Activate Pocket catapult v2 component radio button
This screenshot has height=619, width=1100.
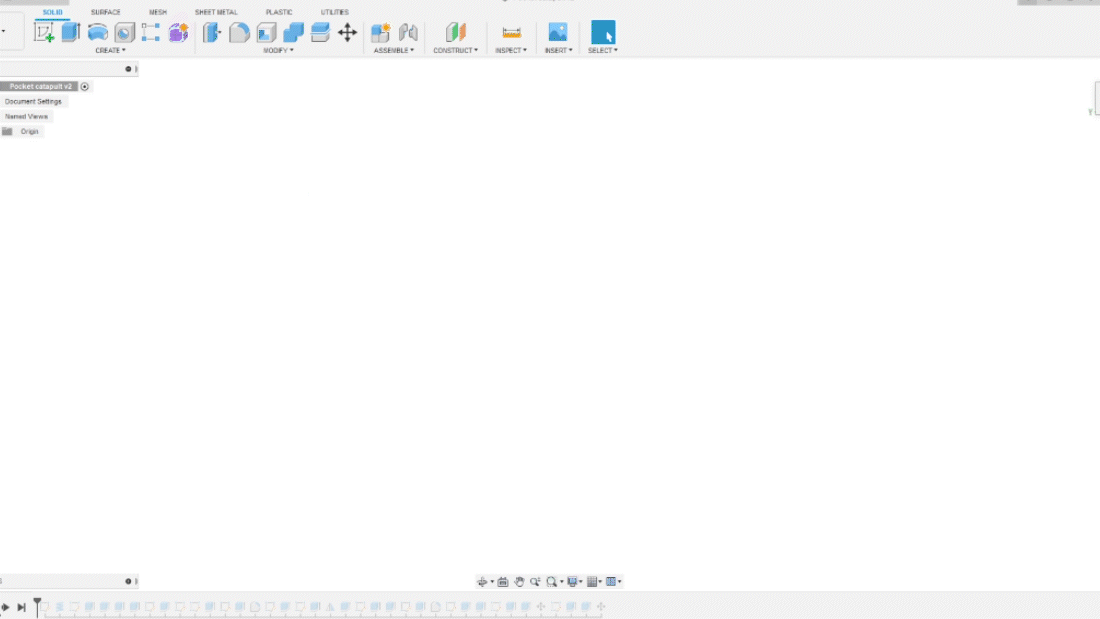(x=85, y=86)
